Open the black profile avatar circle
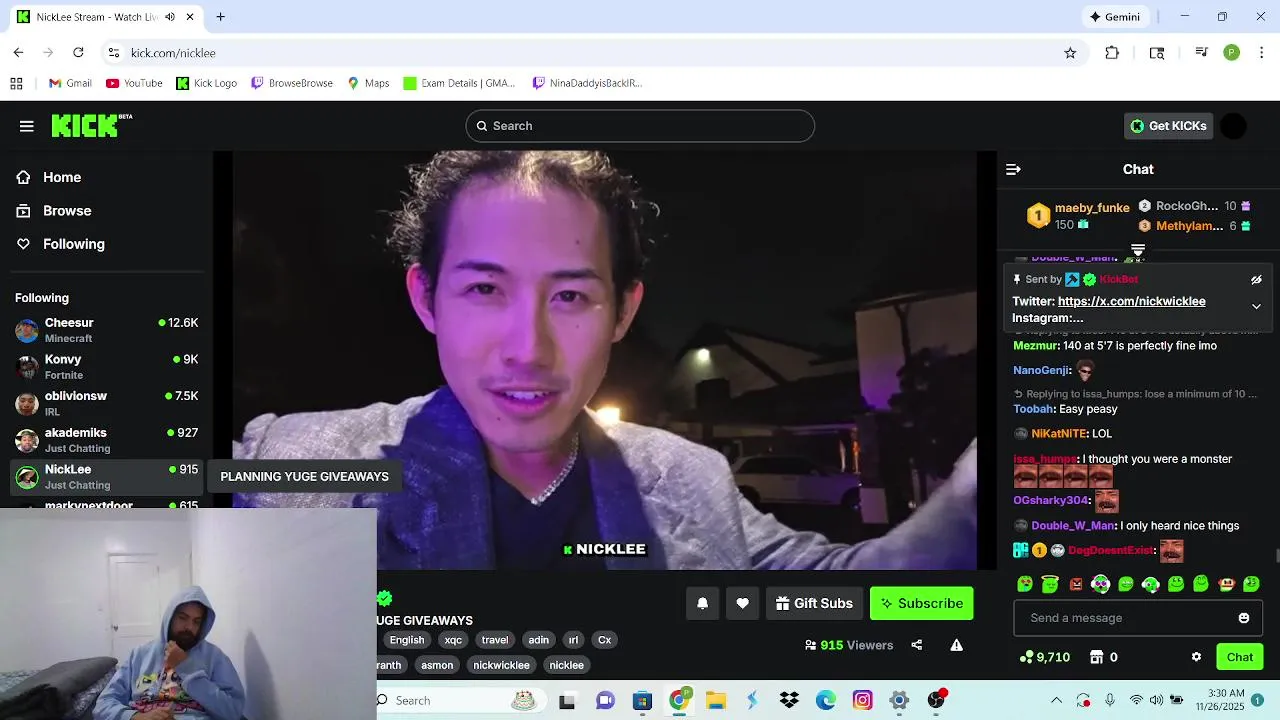The width and height of the screenshot is (1280, 720). click(x=1234, y=126)
